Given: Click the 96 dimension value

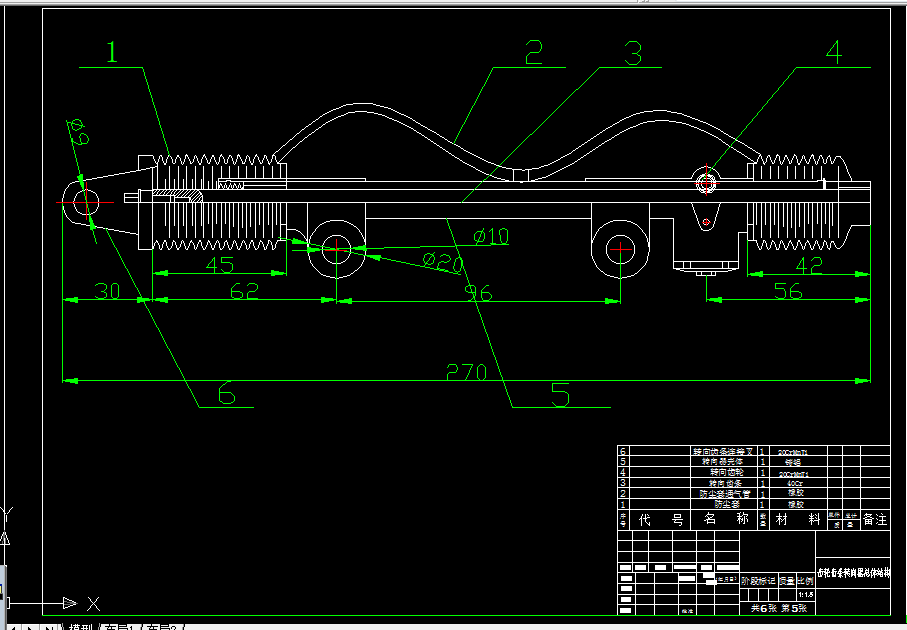Looking at the screenshot, I should [x=479, y=293].
